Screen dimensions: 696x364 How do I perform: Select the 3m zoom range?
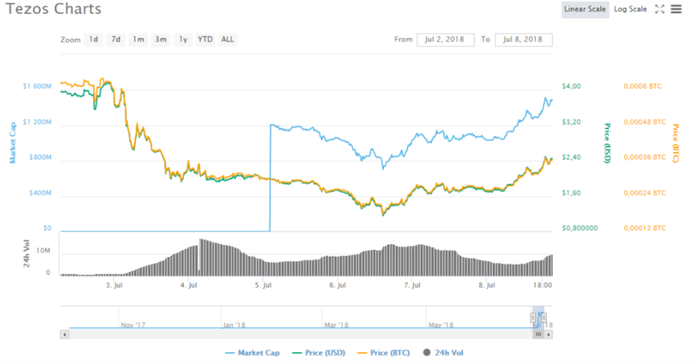(x=161, y=40)
